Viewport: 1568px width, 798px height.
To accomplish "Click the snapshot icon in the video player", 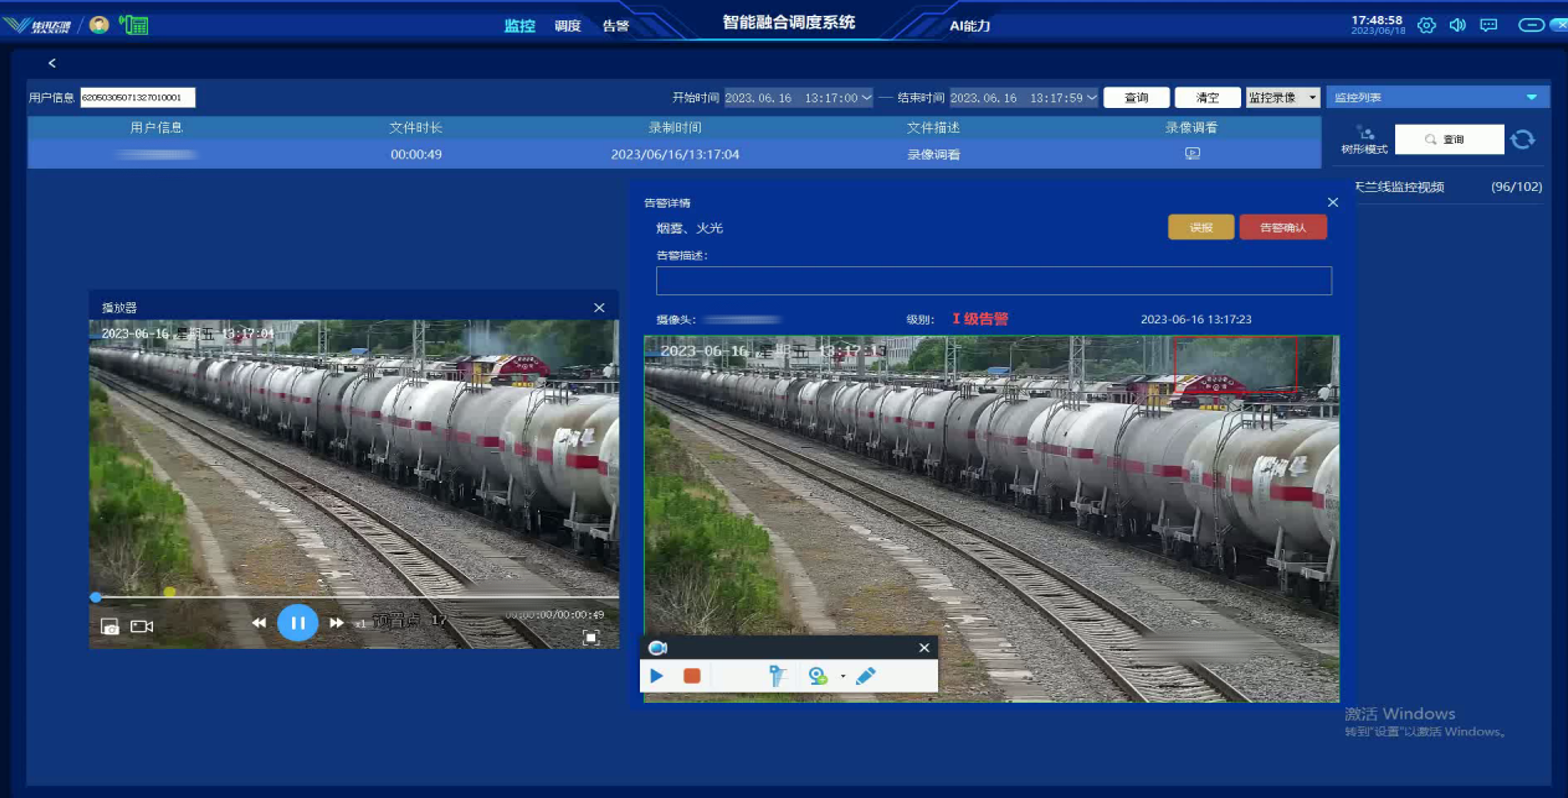I will point(110,627).
